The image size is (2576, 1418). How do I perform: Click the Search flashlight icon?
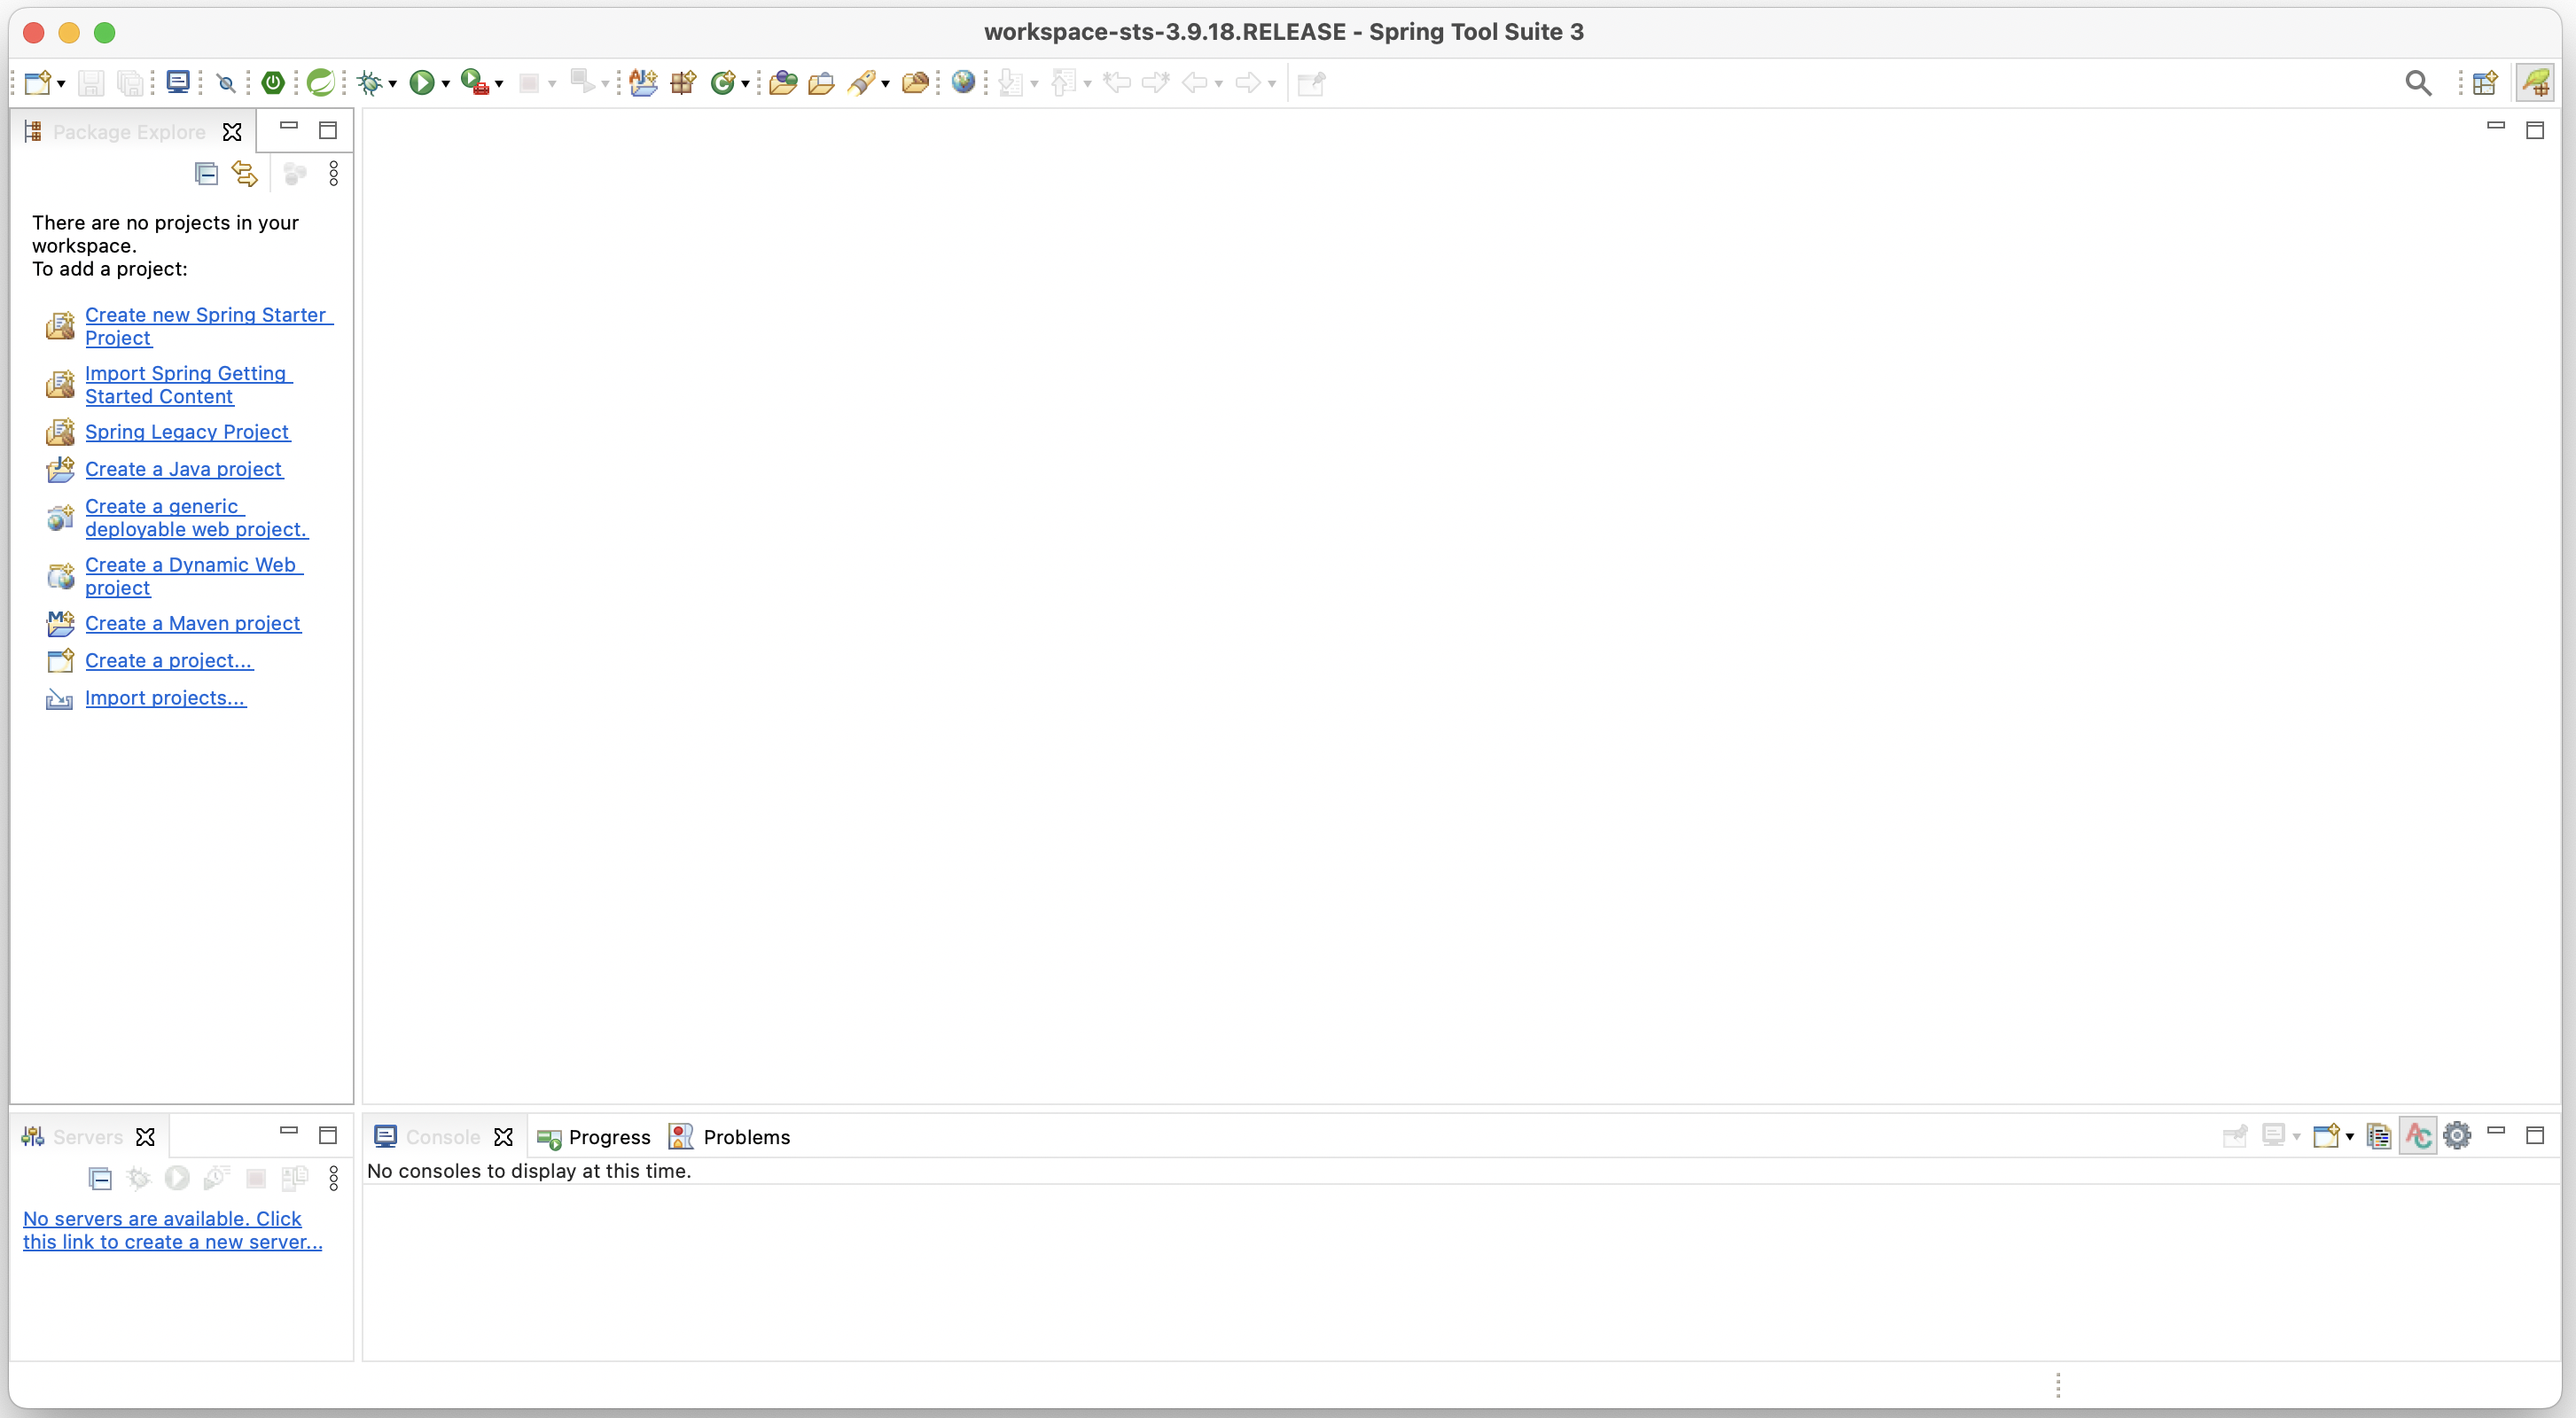point(862,83)
